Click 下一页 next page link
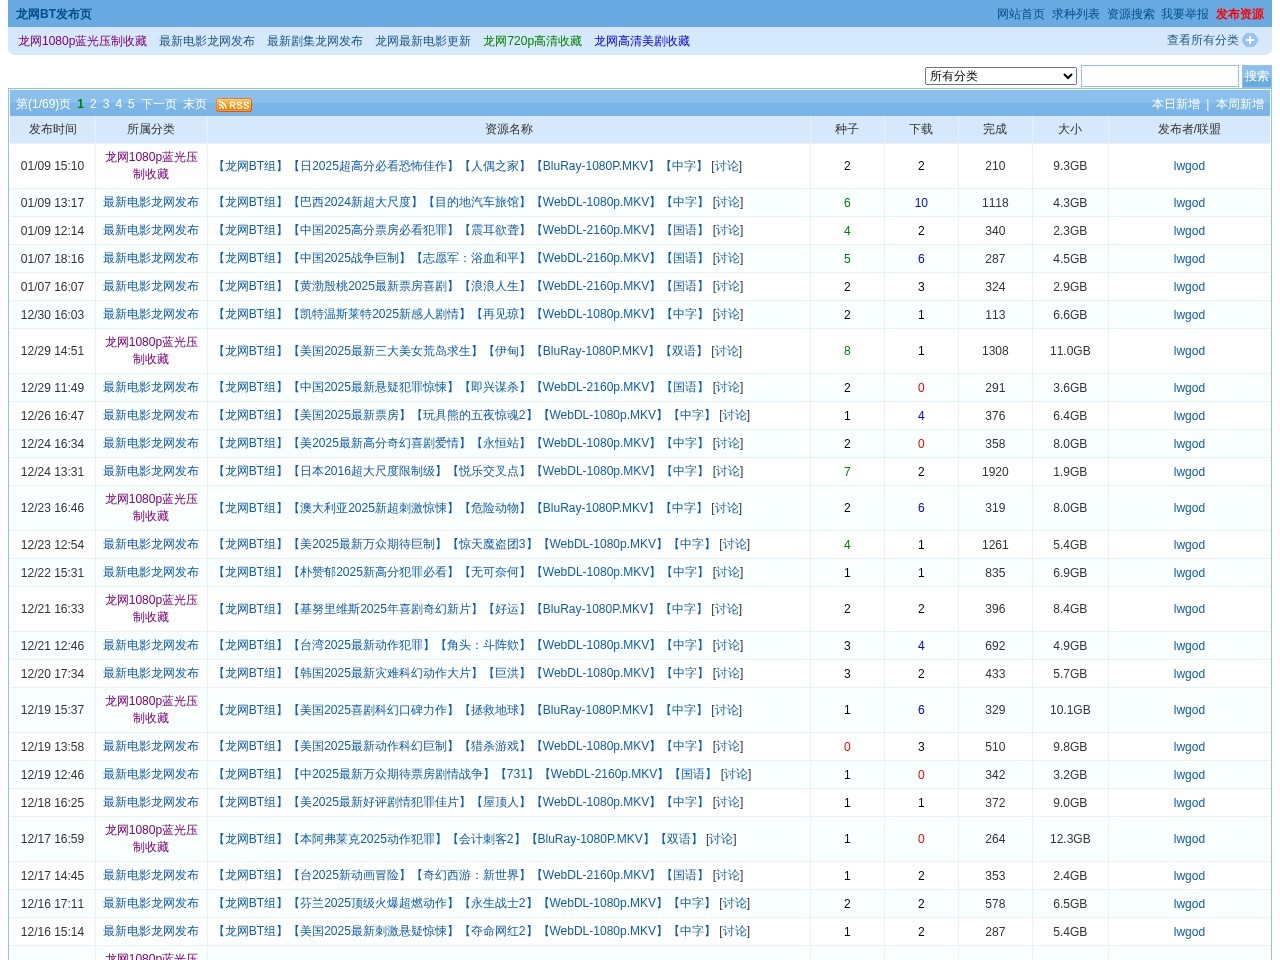This screenshot has height=960, width=1280. click(158, 104)
